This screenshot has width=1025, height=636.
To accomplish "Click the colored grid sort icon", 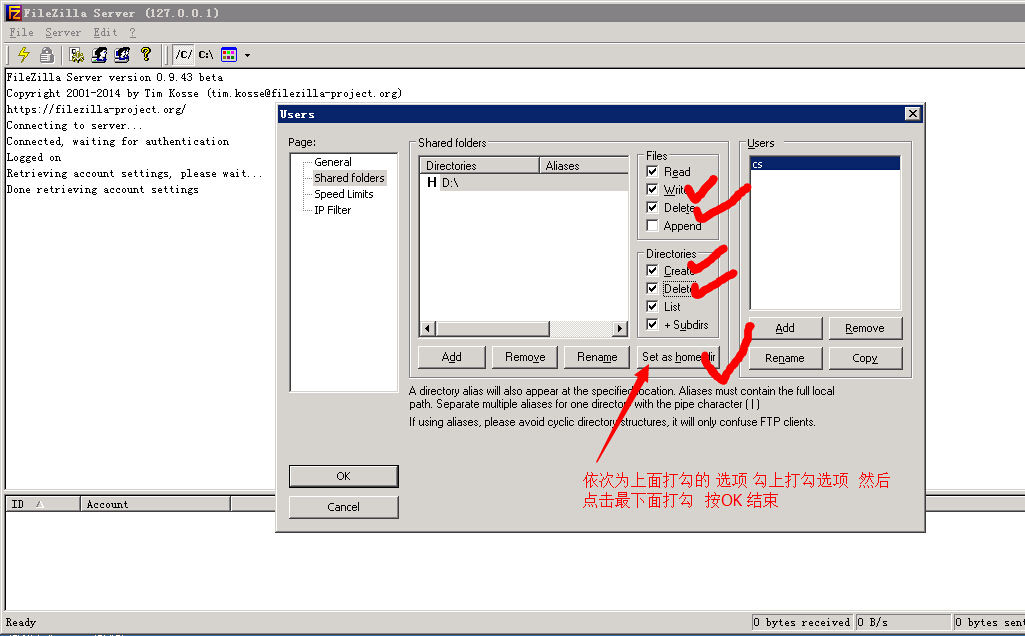I will point(229,55).
